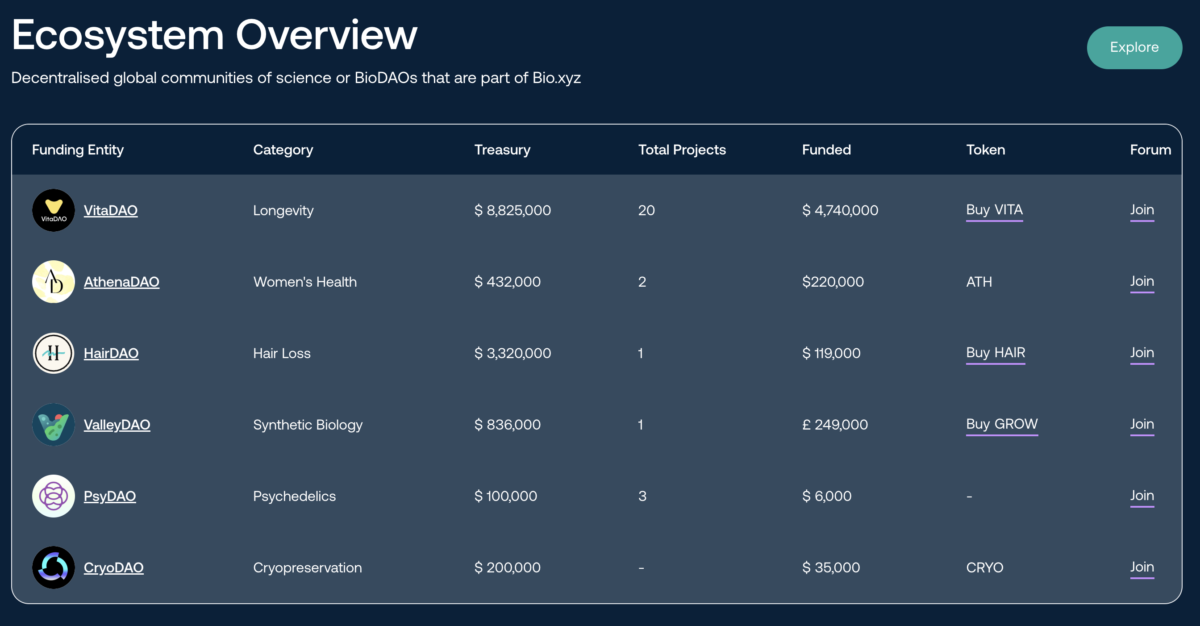Join the VitaDAO forum

pyautogui.click(x=1142, y=210)
